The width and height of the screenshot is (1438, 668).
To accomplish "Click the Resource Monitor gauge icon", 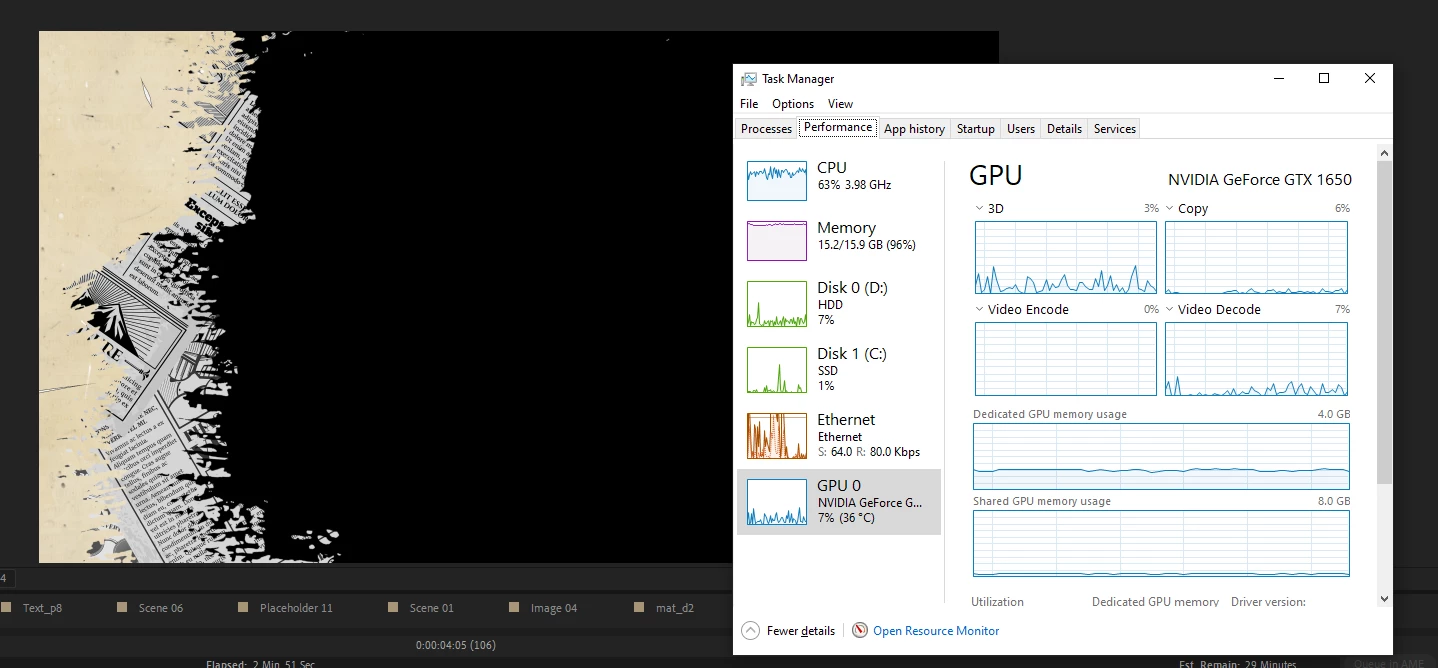I will click(860, 631).
